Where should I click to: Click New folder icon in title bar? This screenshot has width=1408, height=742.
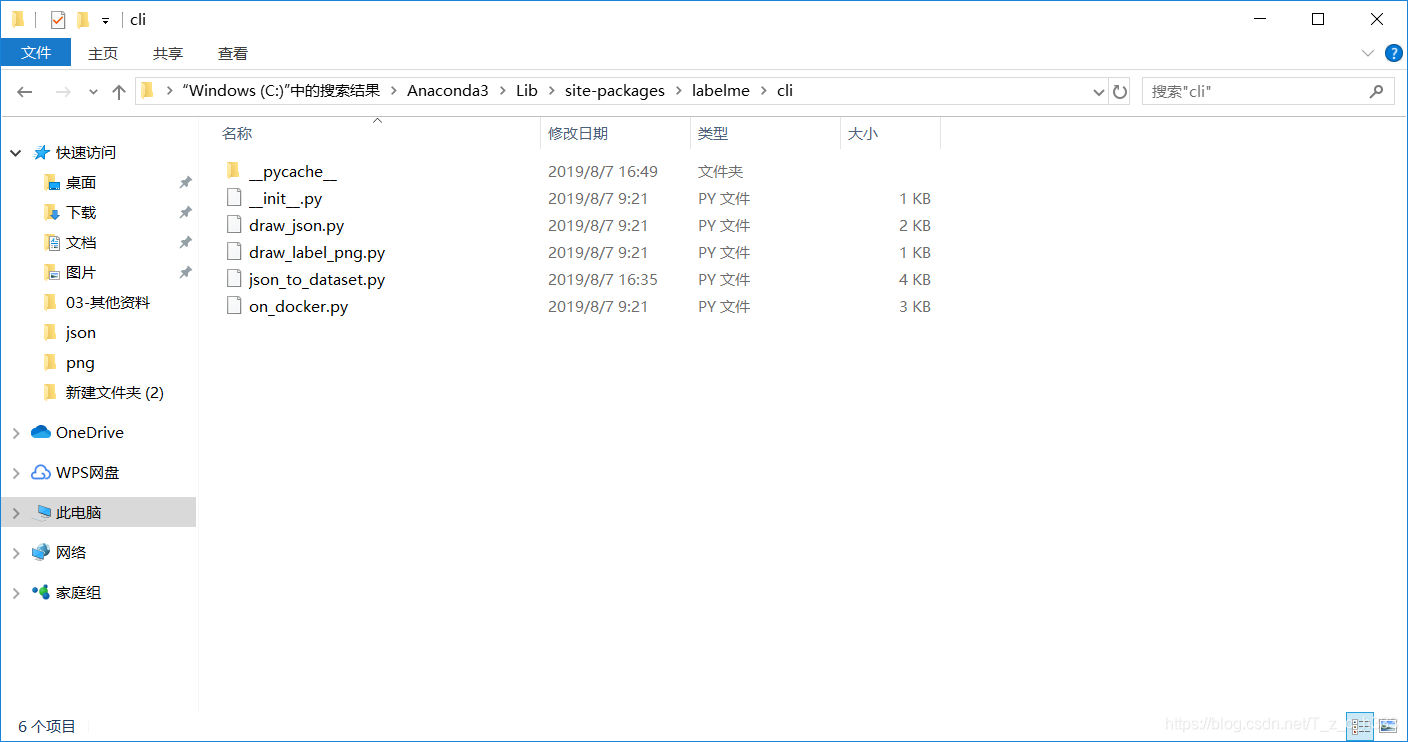tap(83, 19)
